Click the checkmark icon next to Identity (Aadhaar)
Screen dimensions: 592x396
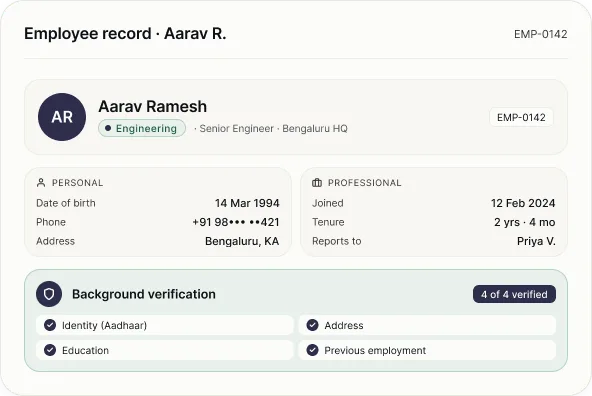50,325
